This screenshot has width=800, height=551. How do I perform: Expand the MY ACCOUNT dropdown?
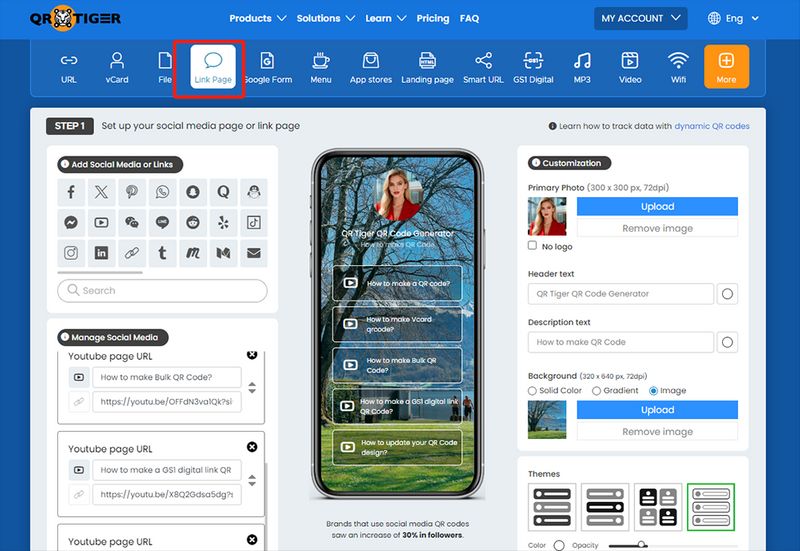click(641, 18)
